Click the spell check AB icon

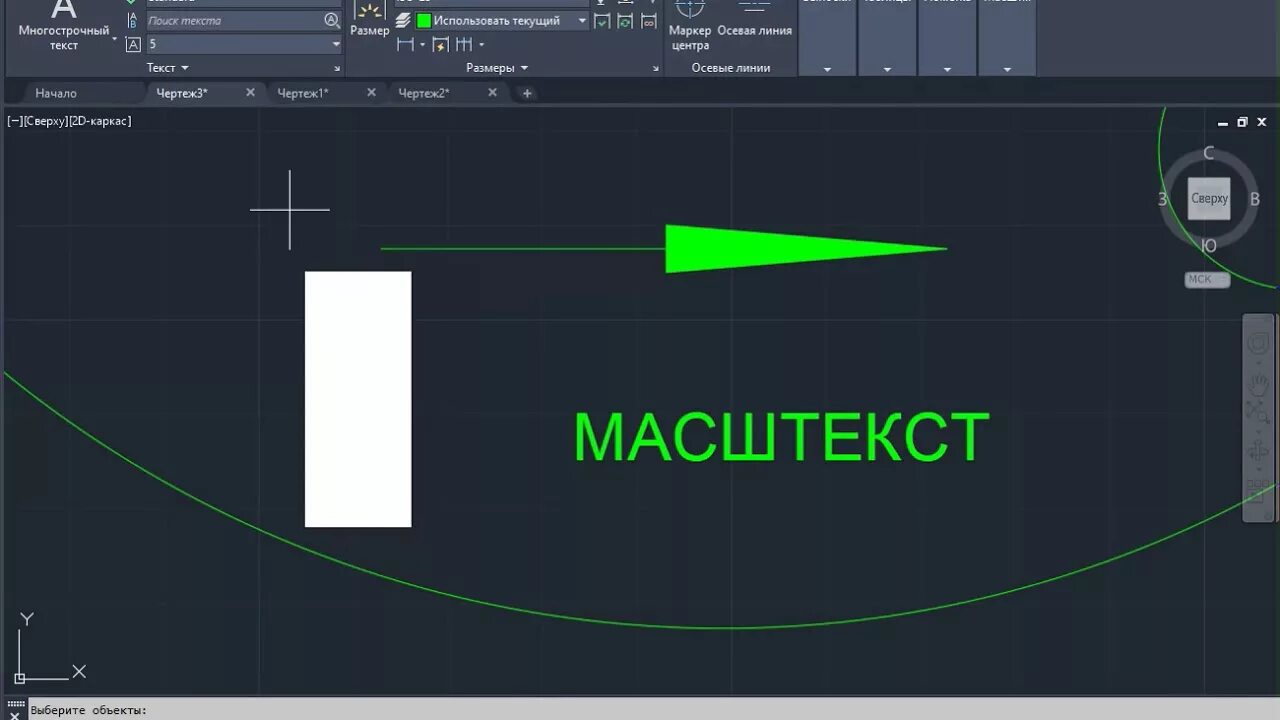[x=133, y=20]
